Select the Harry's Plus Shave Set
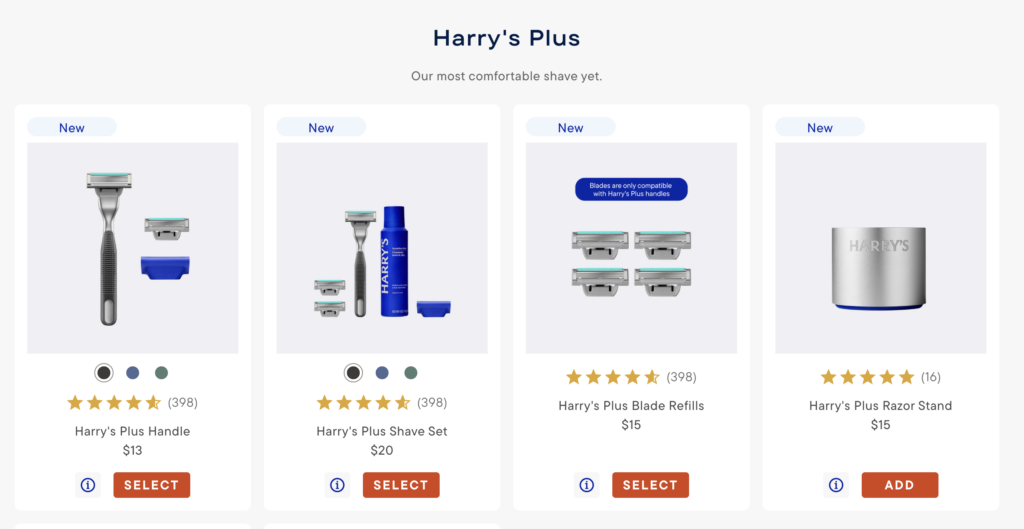Image resolution: width=1024 pixels, height=529 pixels. click(x=401, y=485)
